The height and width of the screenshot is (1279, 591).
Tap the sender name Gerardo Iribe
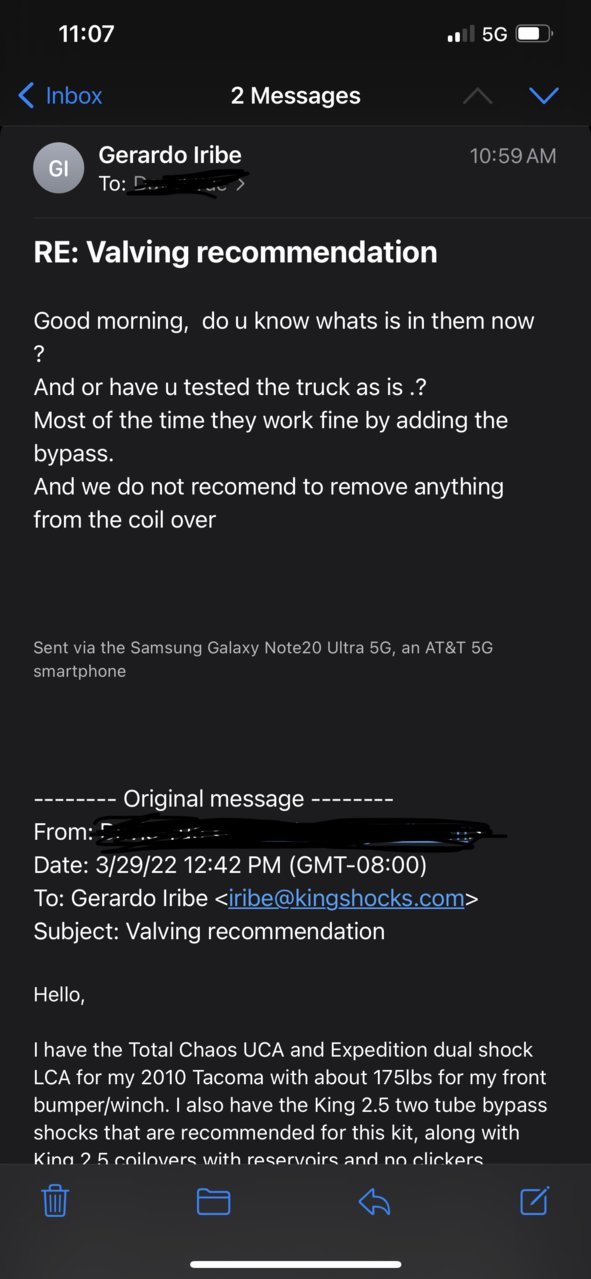(x=170, y=155)
